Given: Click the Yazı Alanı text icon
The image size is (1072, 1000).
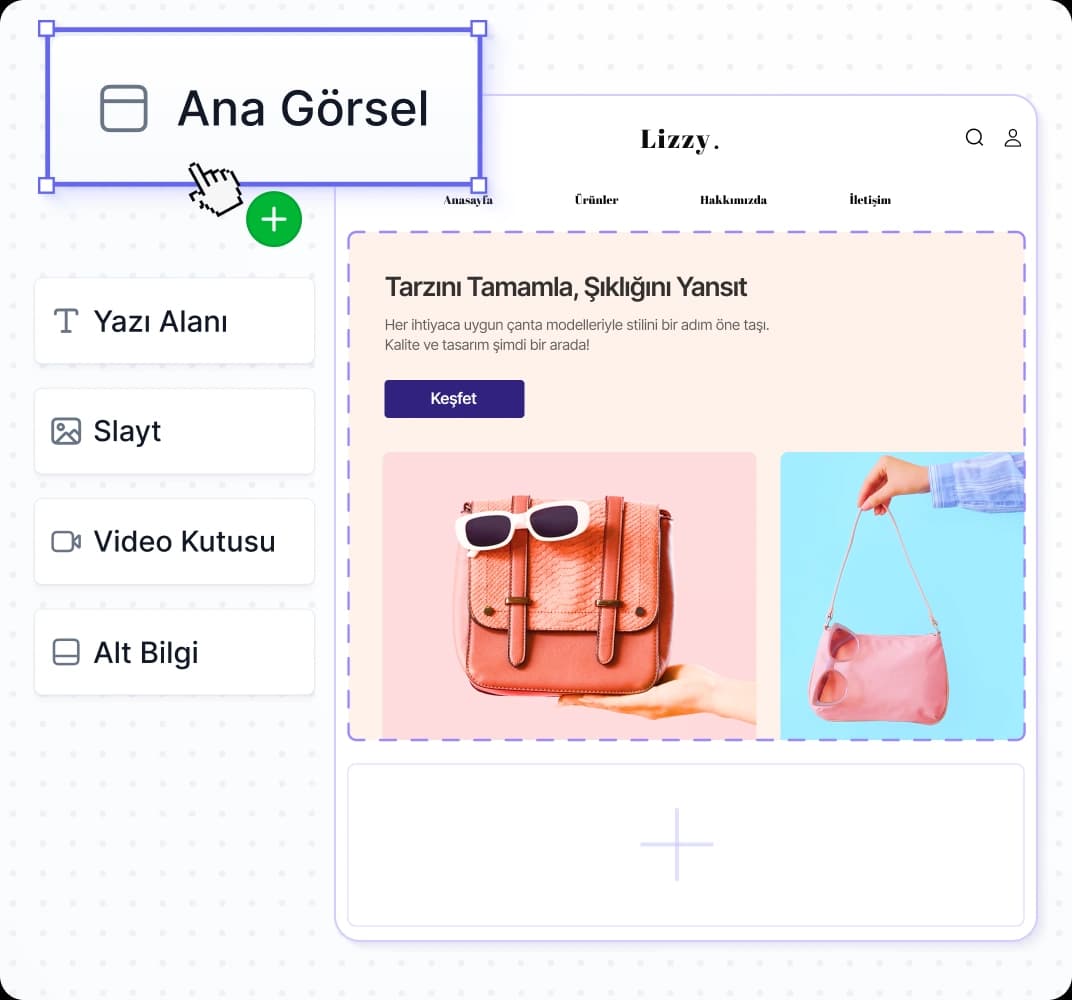Looking at the screenshot, I should (66, 321).
